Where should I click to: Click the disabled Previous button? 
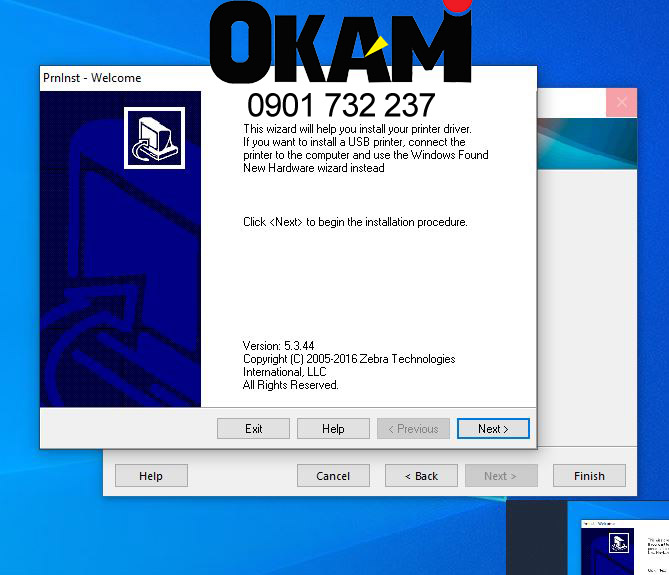pyautogui.click(x=413, y=428)
